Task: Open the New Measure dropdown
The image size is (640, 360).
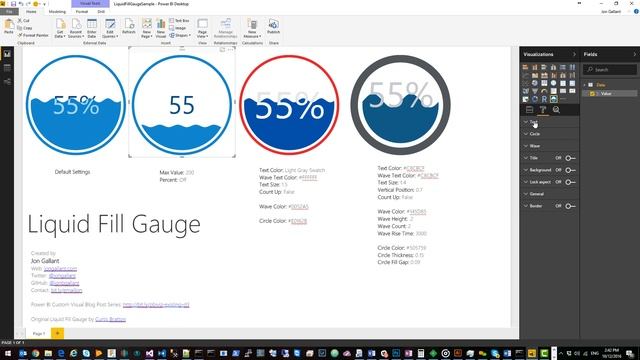Action: tap(252, 28)
